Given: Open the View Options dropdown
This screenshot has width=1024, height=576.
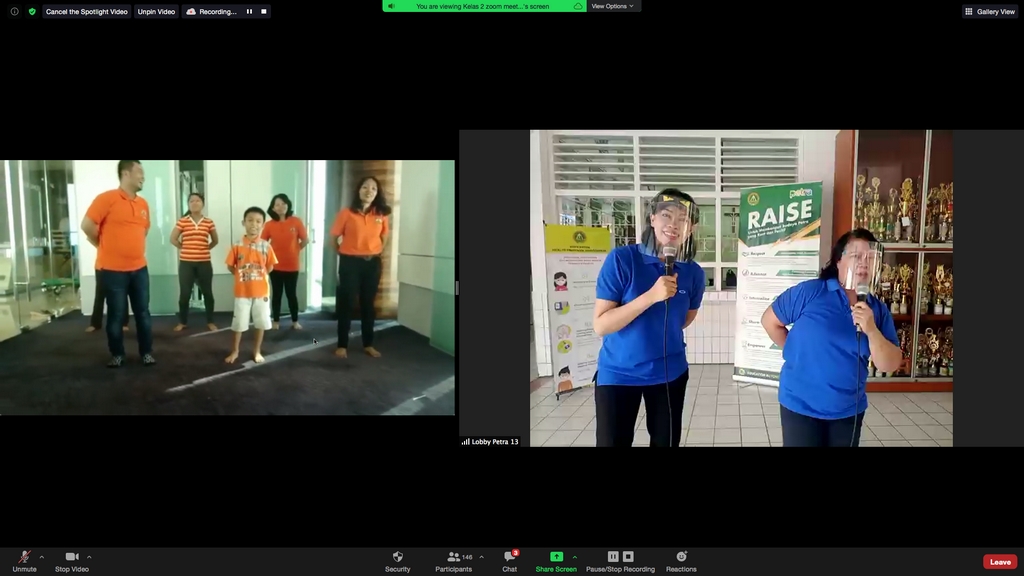Looking at the screenshot, I should (612, 6).
